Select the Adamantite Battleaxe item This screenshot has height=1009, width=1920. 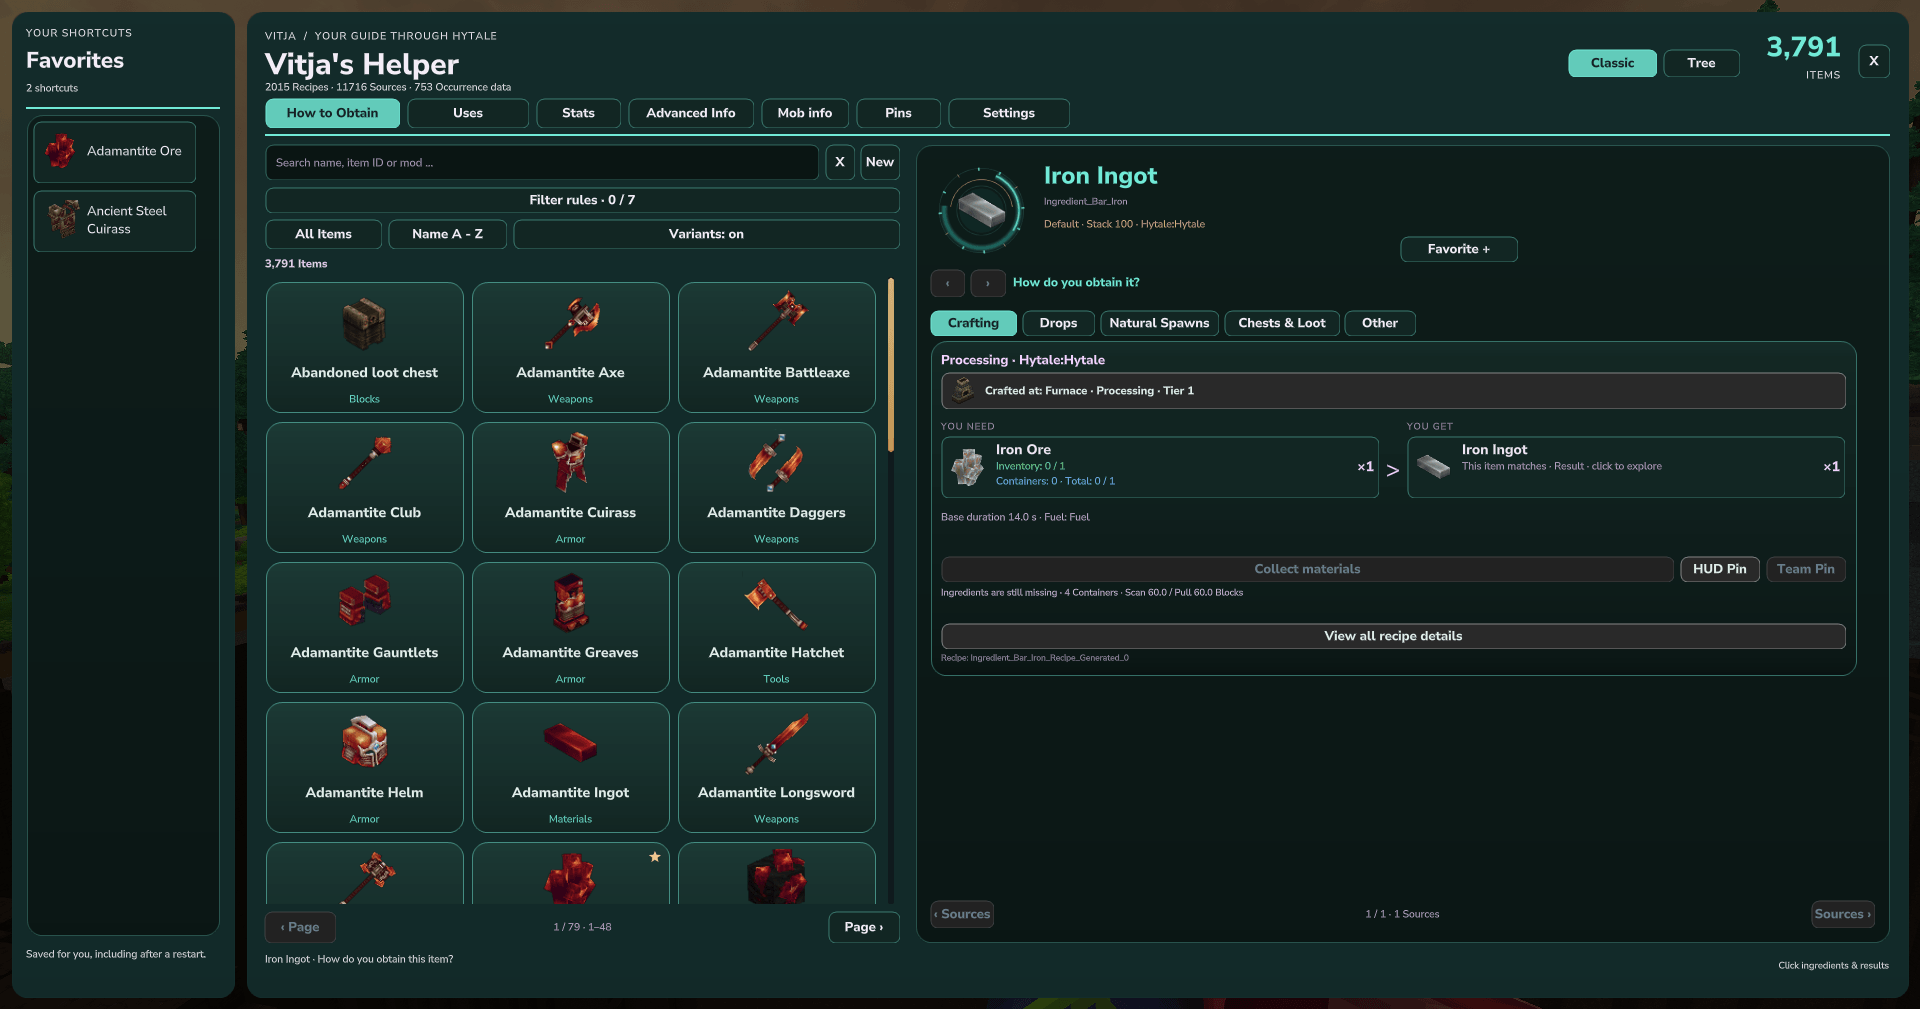click(x=776, y=347)
